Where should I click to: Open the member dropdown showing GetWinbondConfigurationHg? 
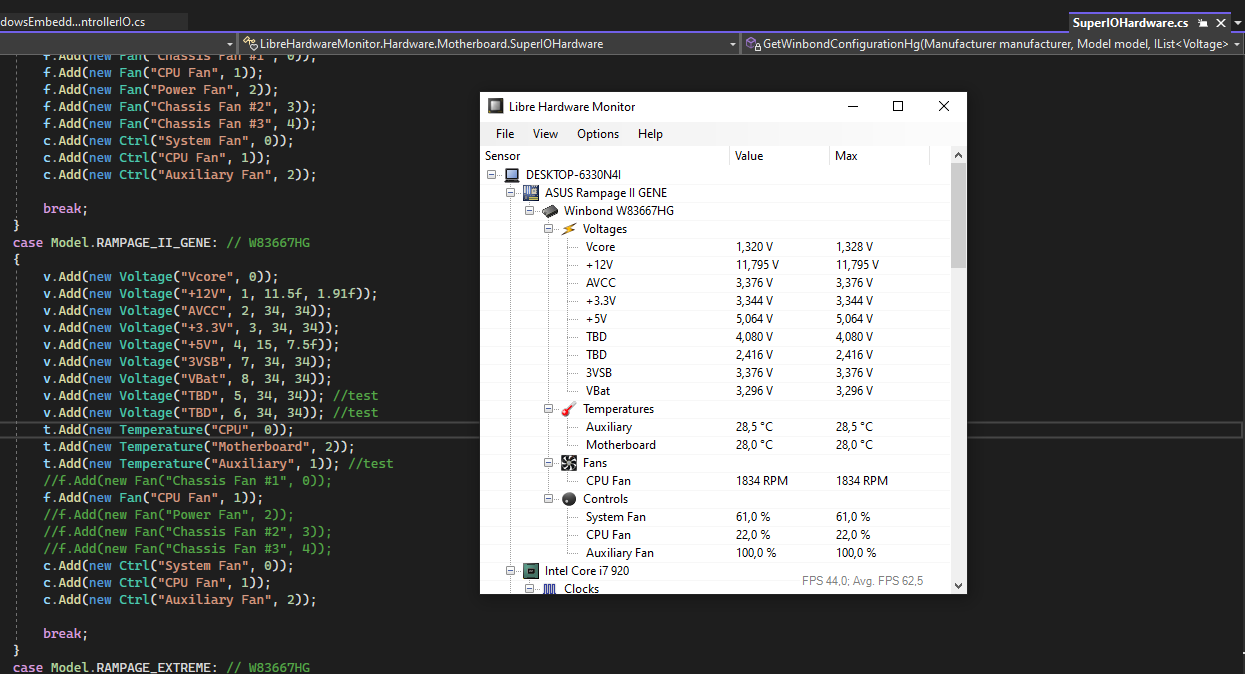pyautogui.click(x=1236, y=44)
